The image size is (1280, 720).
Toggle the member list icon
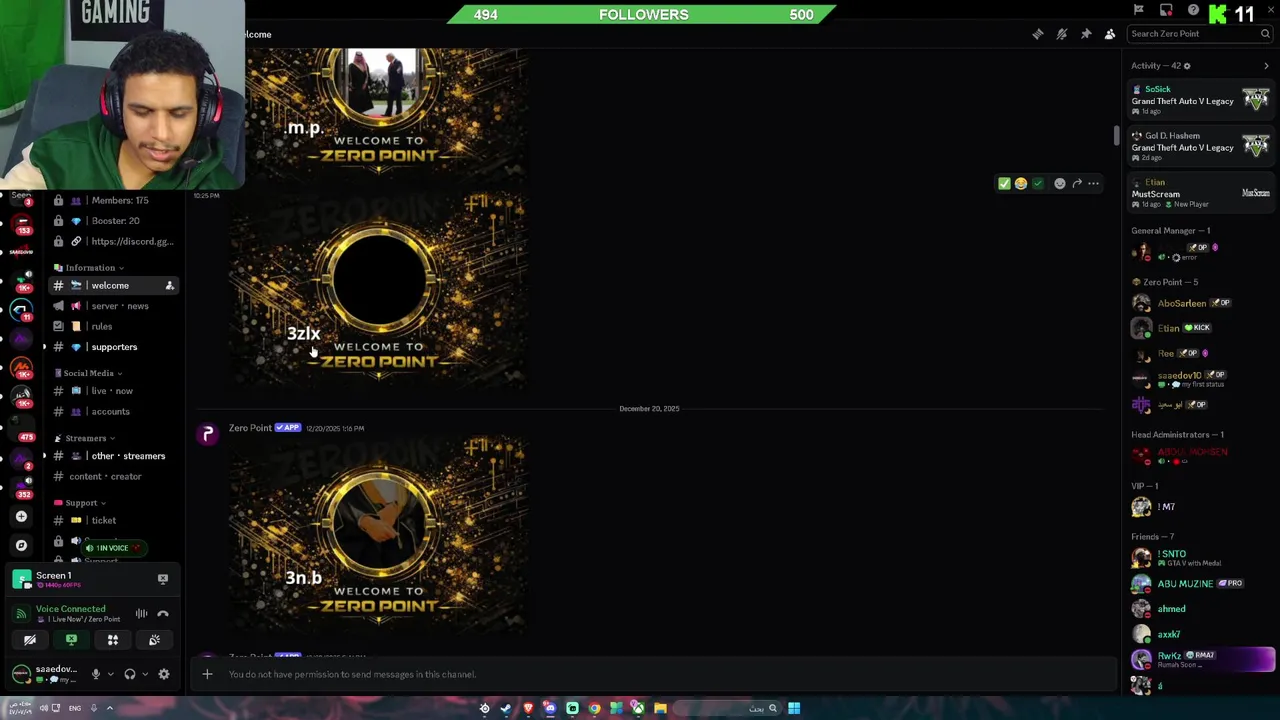(1110, 34)
